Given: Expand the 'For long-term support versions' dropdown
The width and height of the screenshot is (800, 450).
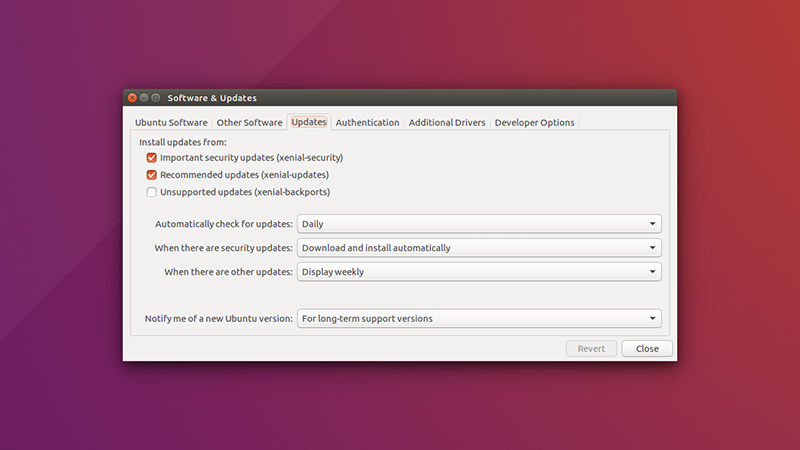Looking at the screenshot, I should click(479, 319).
